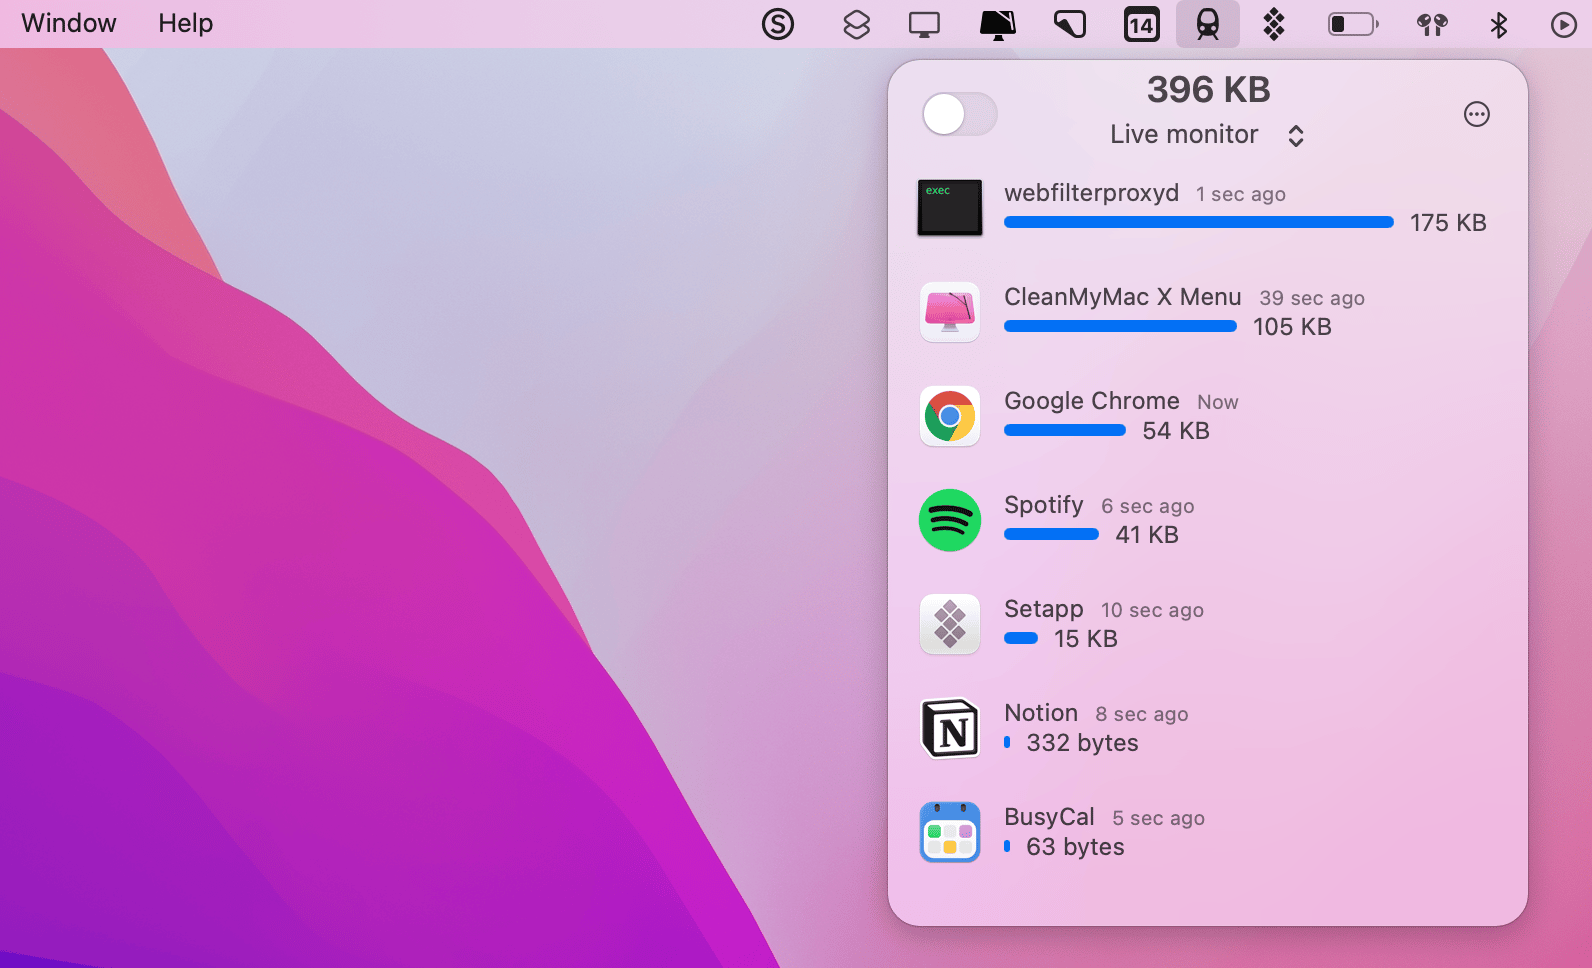Click the Setapp usage bar
This screenshot has width=1592, height=968.
tap(1021, 638)
